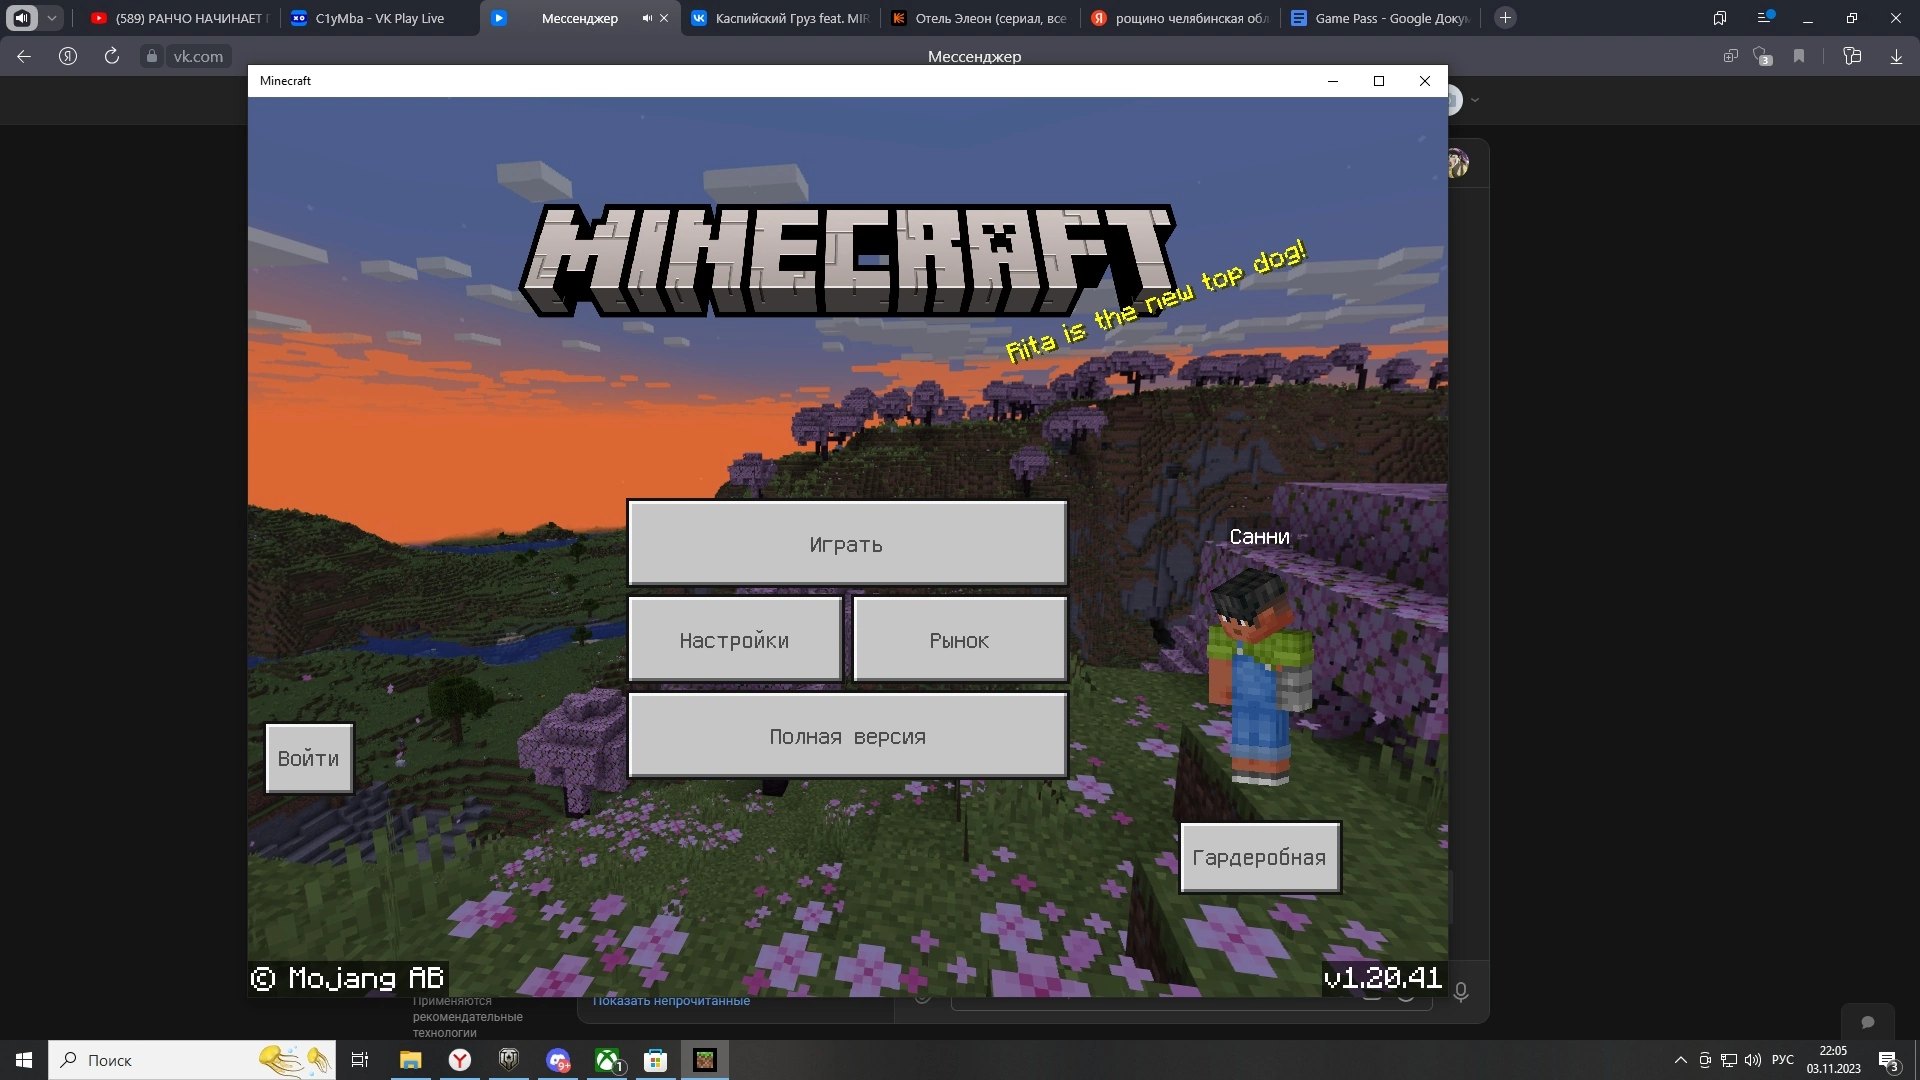Open the browser protection shield icon
Image resolution: width=1920 pixels, height=1080 pixels.
click(1762, 57)
